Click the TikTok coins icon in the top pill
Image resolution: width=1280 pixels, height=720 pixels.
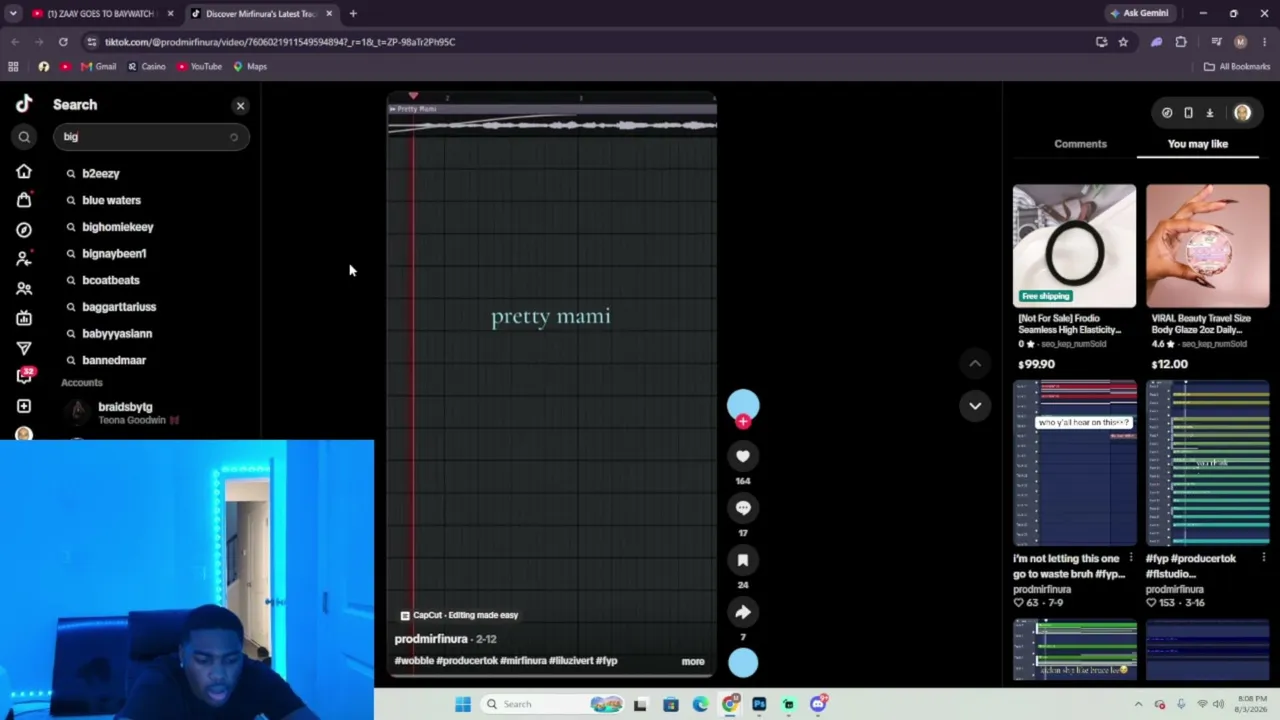[x=1167, y=113]
